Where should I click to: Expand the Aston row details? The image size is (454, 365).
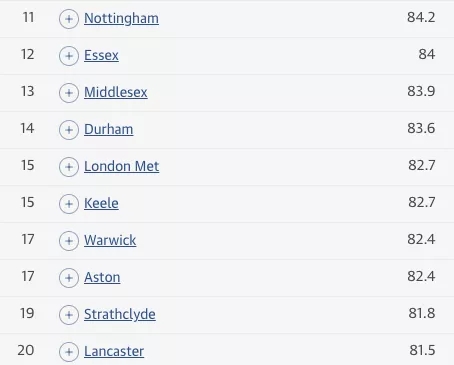pos(69,278)
